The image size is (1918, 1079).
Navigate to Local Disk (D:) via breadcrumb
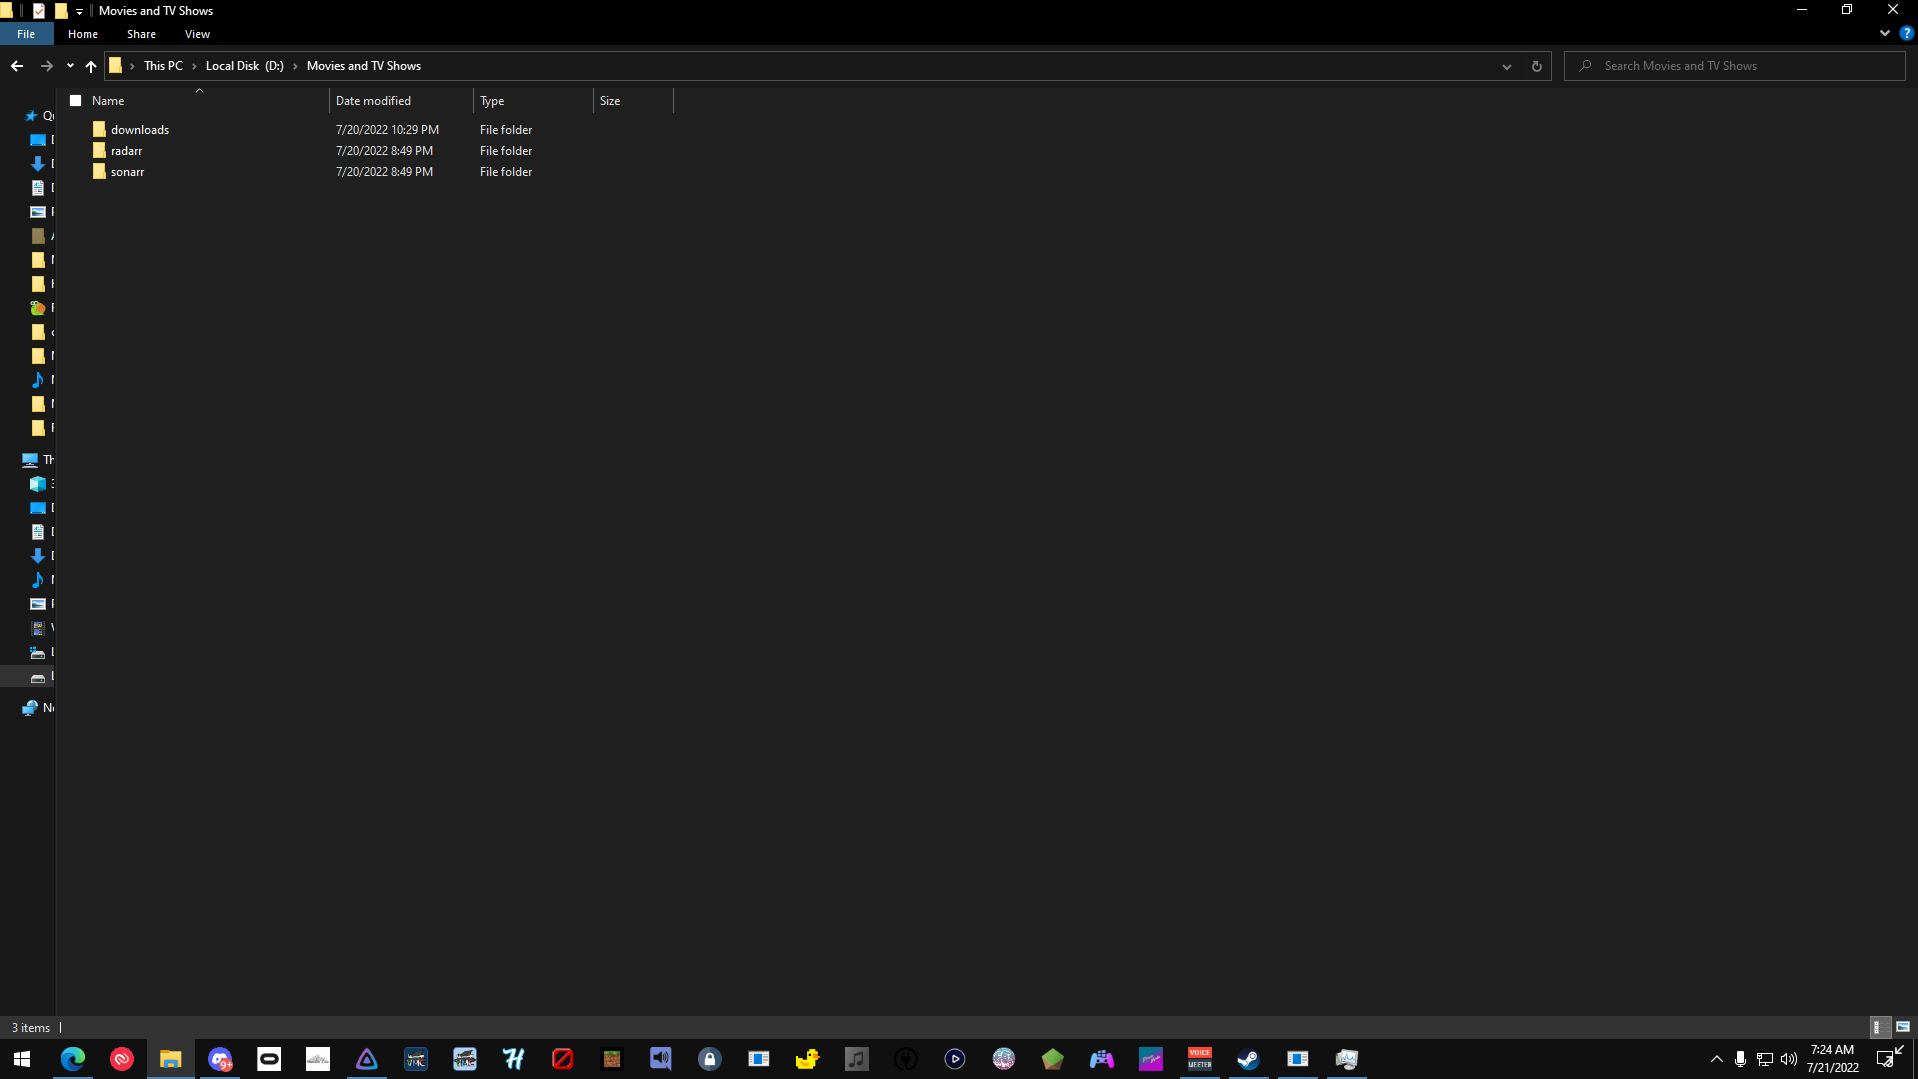click(x=243, y=65)
